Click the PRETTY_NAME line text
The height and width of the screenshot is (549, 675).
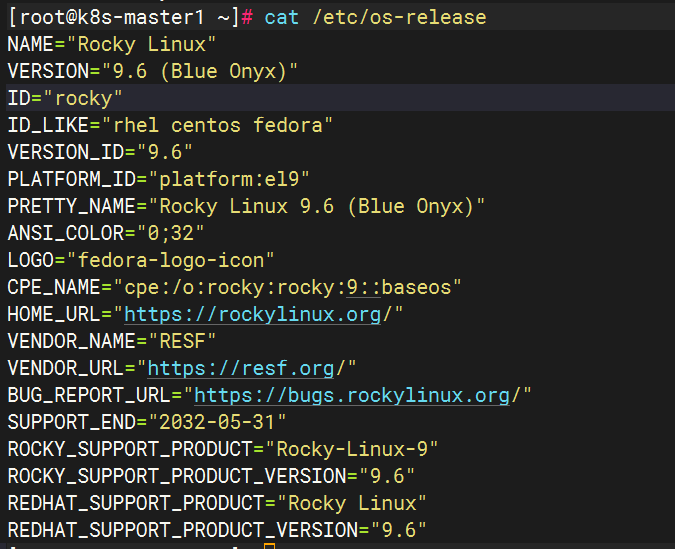tap(246, 207)
